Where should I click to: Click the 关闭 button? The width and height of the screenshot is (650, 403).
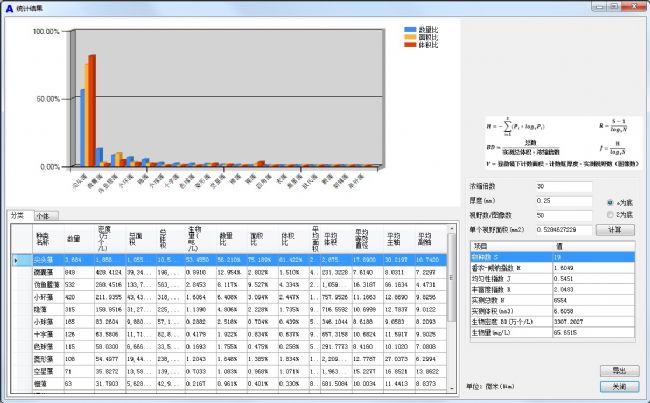click(618, 385)
